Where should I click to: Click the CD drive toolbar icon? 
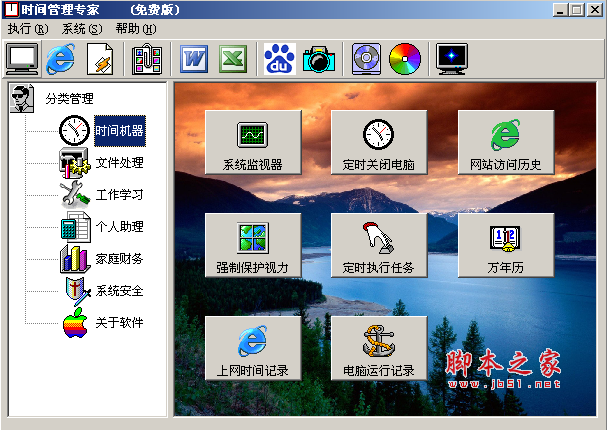(x=366, y=59)
